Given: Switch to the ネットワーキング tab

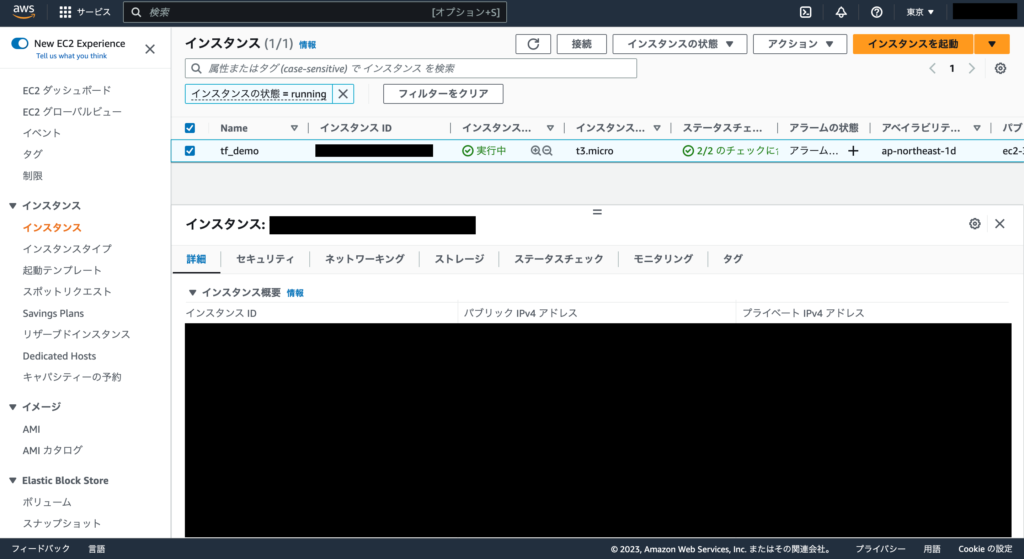Looking at the screenshot, I should pos(364,259).
